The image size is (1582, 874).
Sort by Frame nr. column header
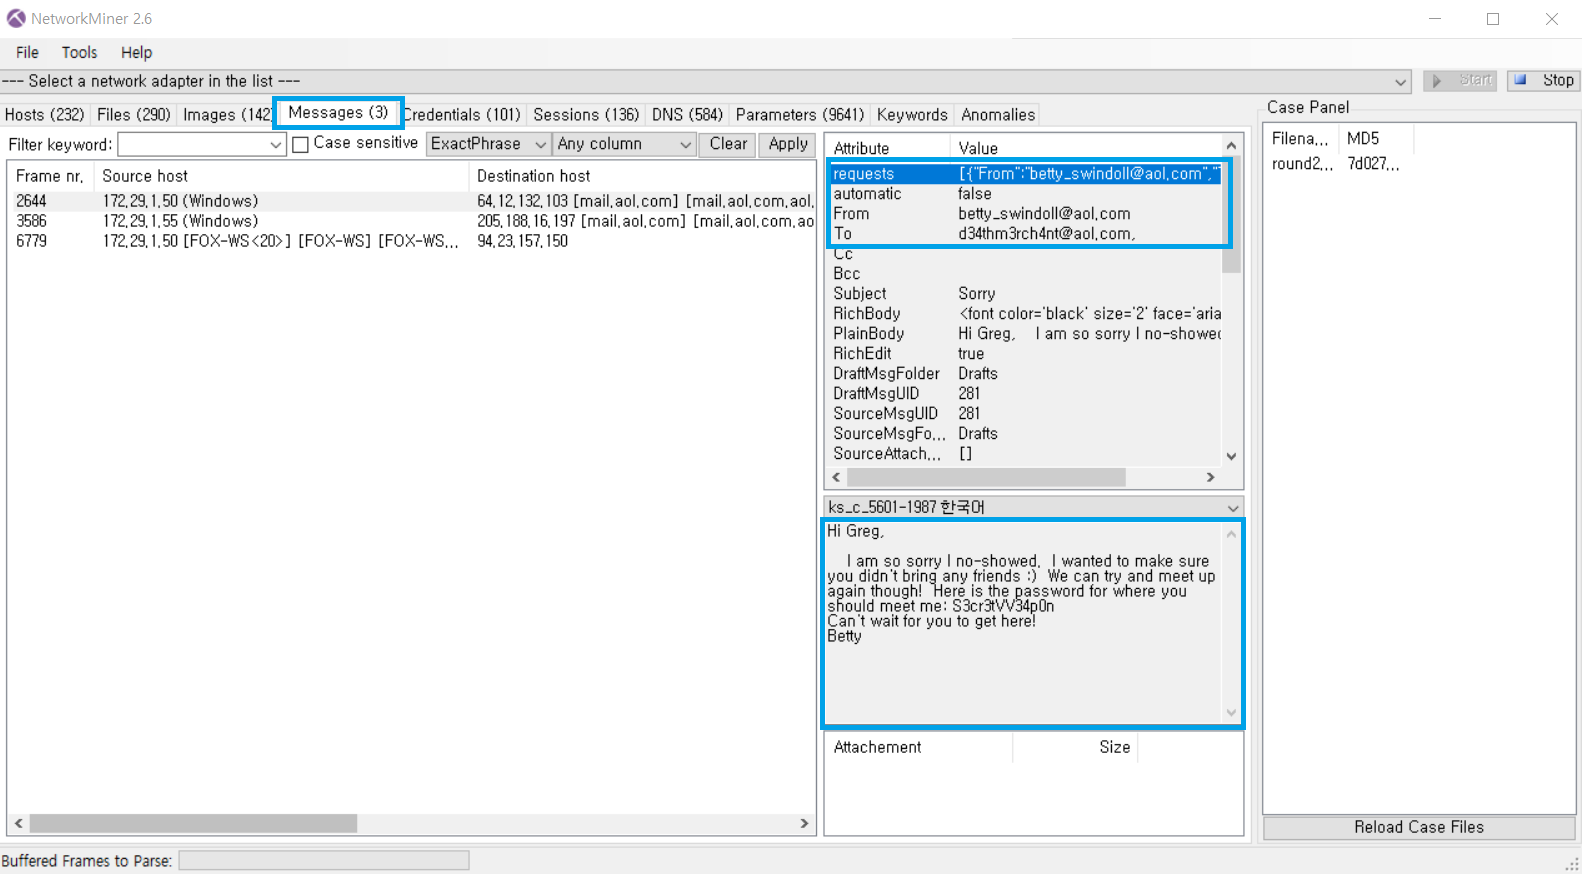(51, 176)
